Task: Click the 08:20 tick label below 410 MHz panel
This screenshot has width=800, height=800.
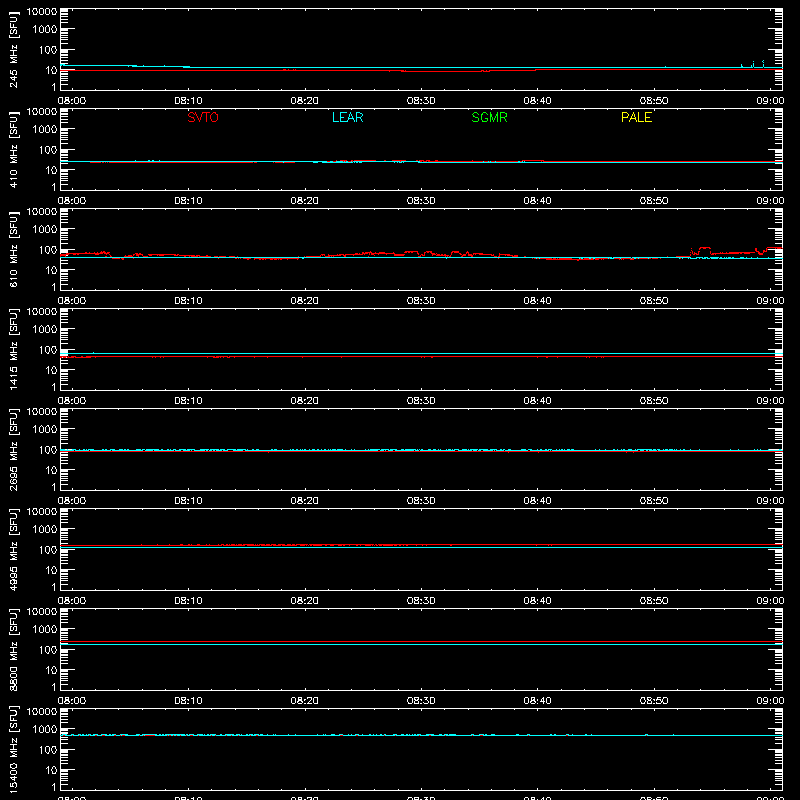Action: (305, 201)
